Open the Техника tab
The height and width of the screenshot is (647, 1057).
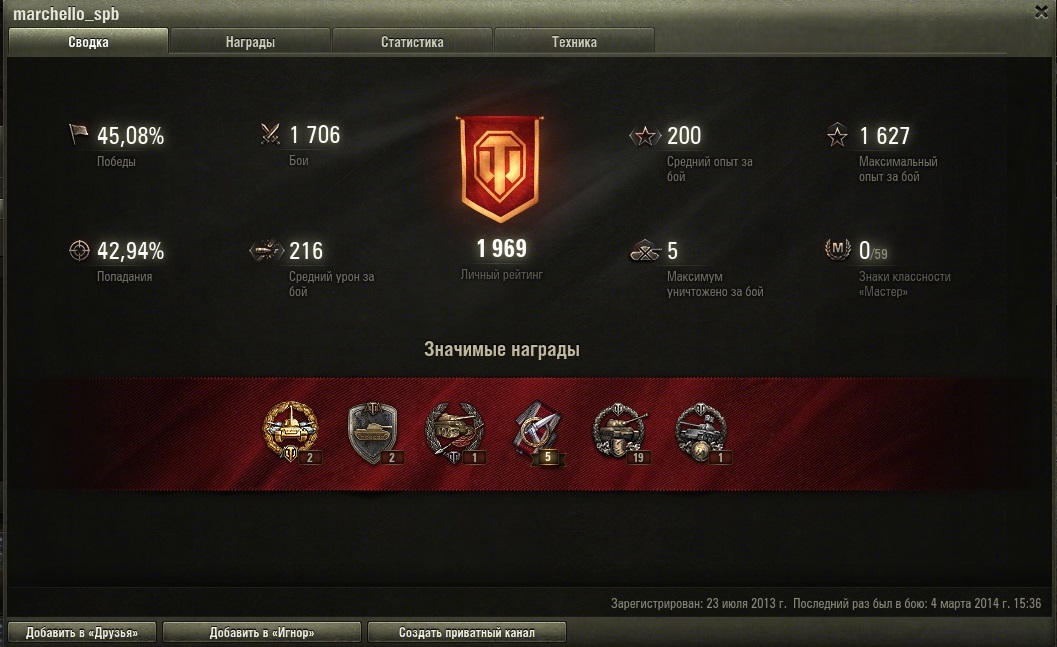tap(574, 42)
